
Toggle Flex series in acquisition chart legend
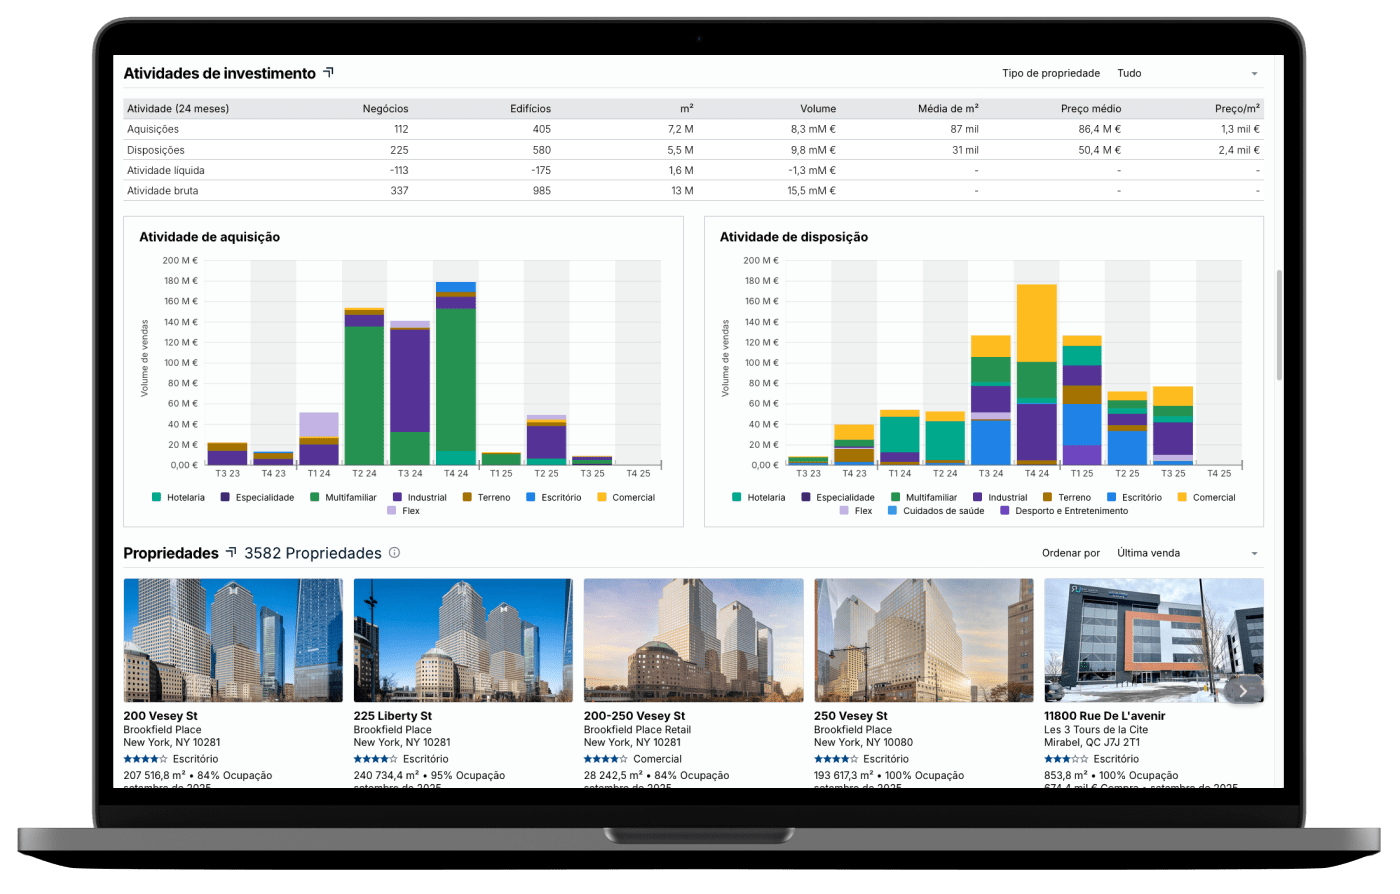[x=392, y=511]
